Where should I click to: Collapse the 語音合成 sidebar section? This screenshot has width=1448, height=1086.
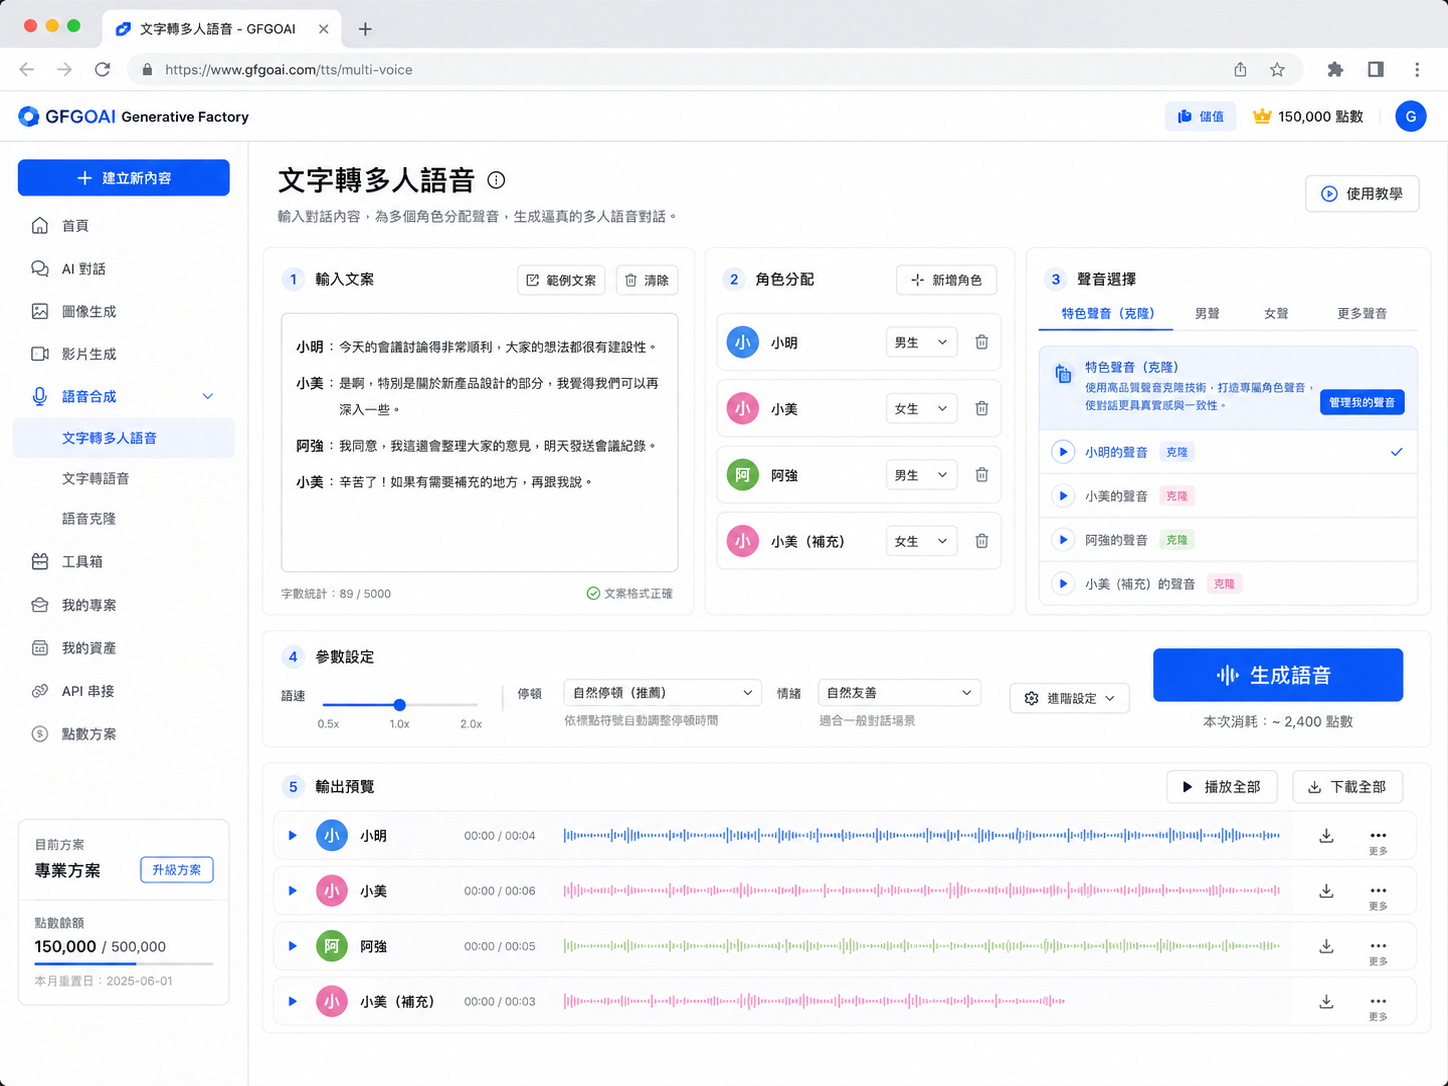click(208, 396)
